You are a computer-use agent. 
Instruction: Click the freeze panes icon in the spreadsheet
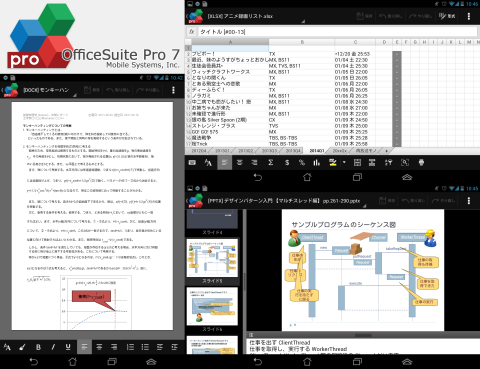coord(357,163)
